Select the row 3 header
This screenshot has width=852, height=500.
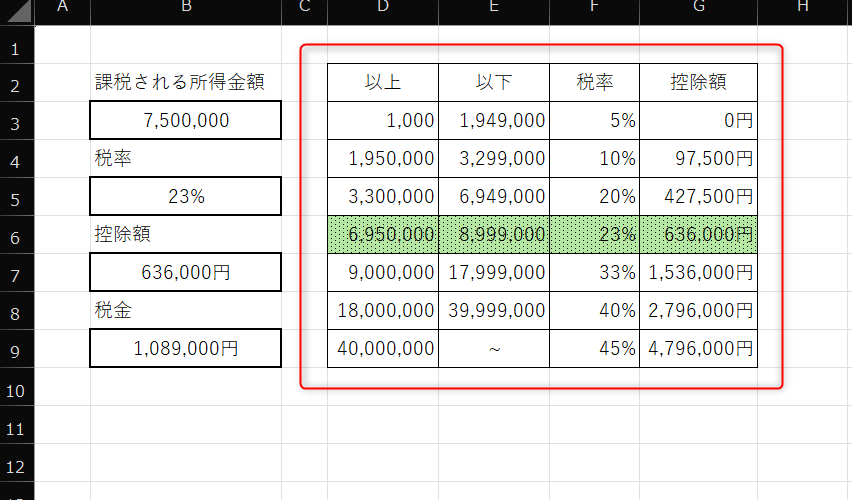tap(15, 121)
